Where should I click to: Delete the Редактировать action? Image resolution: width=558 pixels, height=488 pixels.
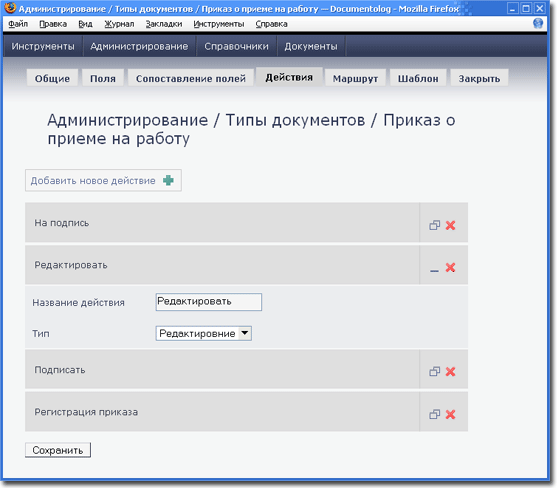tap(451, 267)
